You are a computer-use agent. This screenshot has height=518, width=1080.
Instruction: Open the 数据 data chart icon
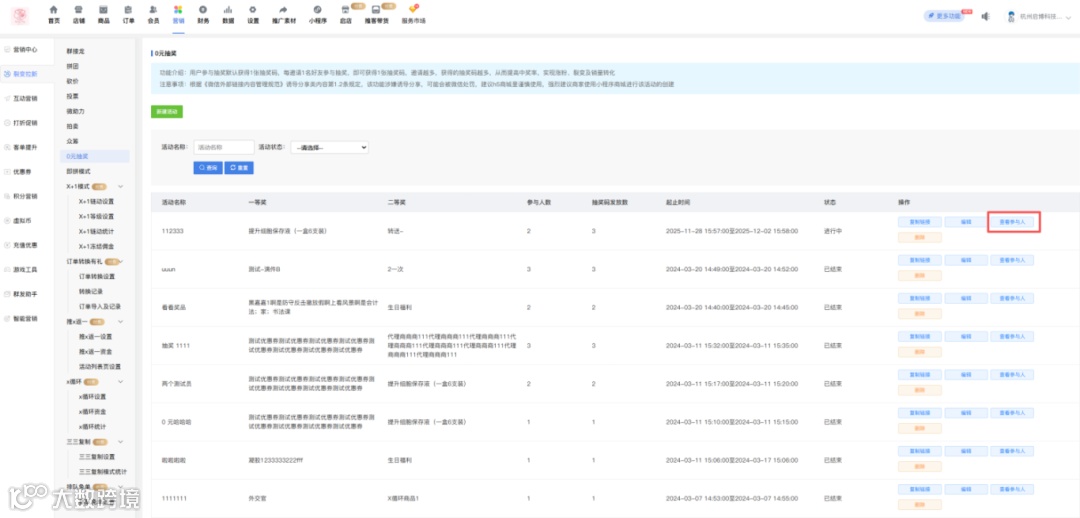coord(228,10)
